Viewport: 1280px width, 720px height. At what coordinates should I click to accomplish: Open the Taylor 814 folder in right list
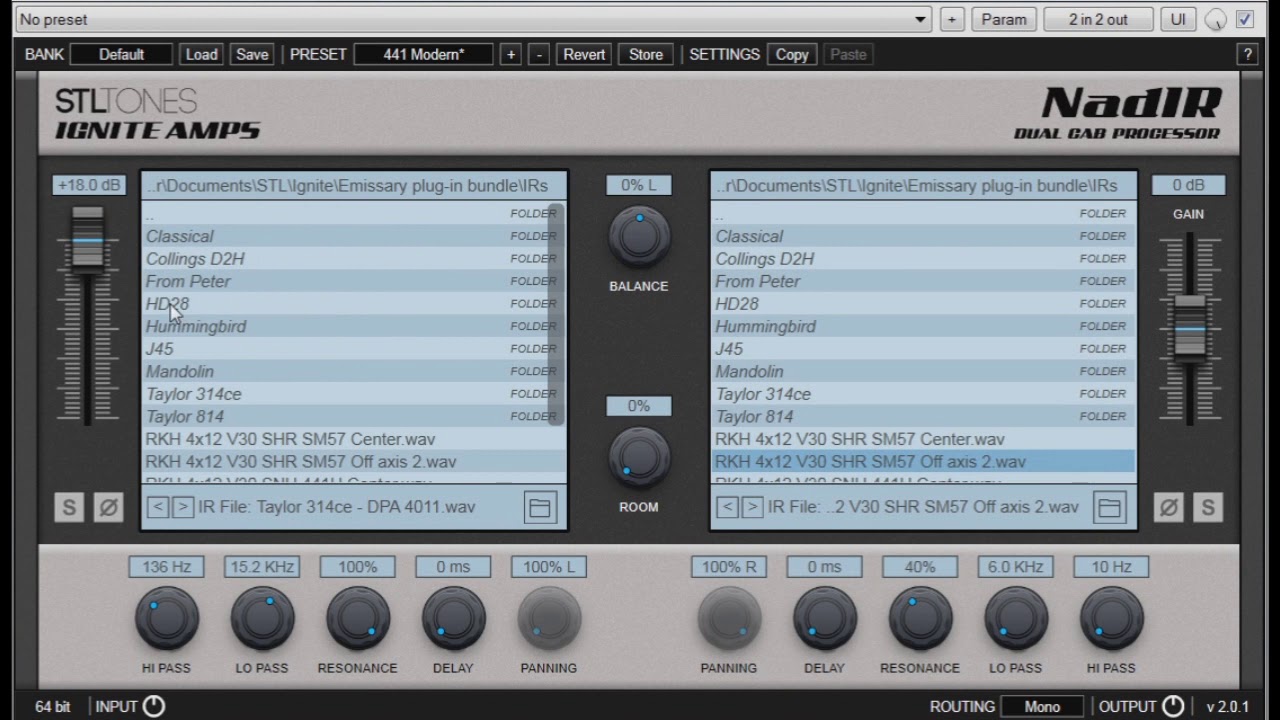click(924, 416)
